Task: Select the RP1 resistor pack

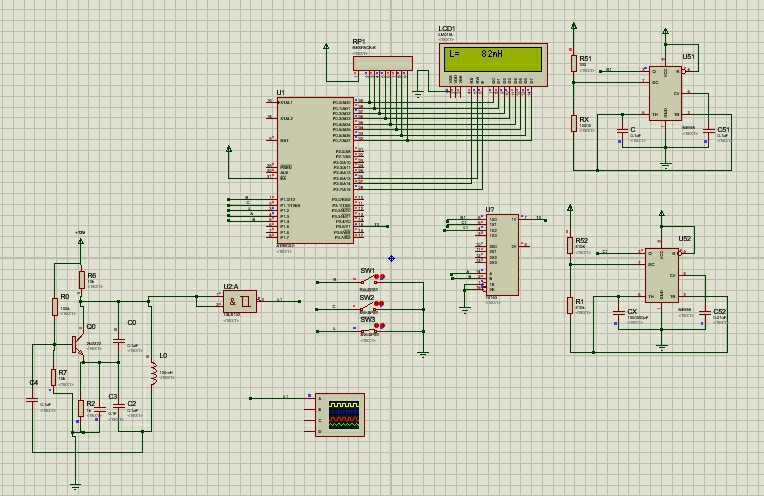Action: click(x=383, y=63)
